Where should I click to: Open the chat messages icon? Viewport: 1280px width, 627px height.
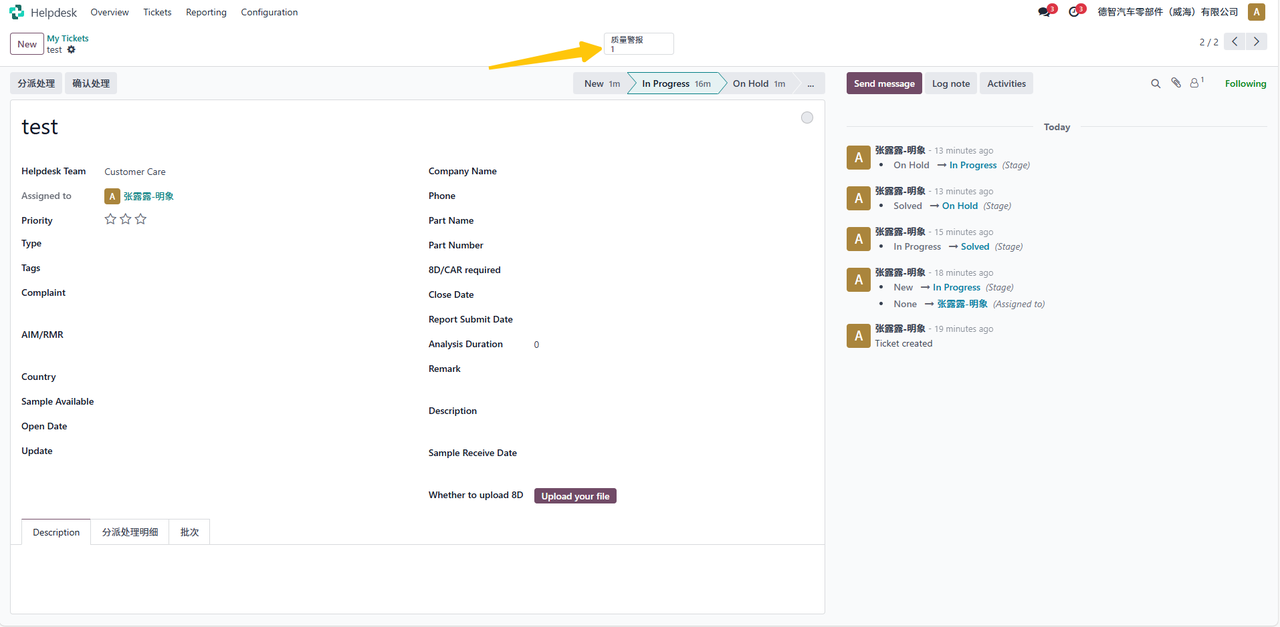tap(1044, 12)
